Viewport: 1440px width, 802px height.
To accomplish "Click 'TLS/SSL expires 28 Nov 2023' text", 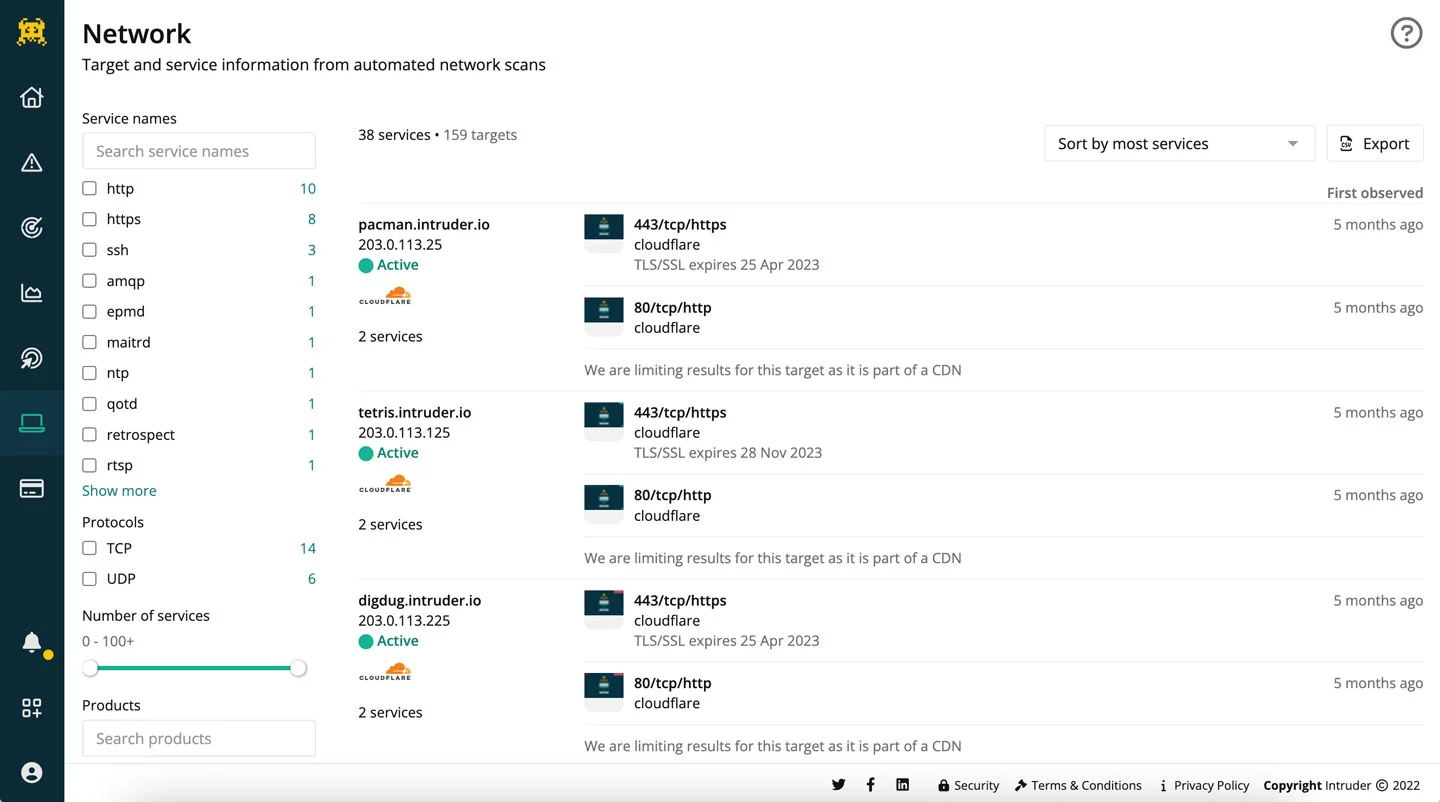I will point(728,453).
